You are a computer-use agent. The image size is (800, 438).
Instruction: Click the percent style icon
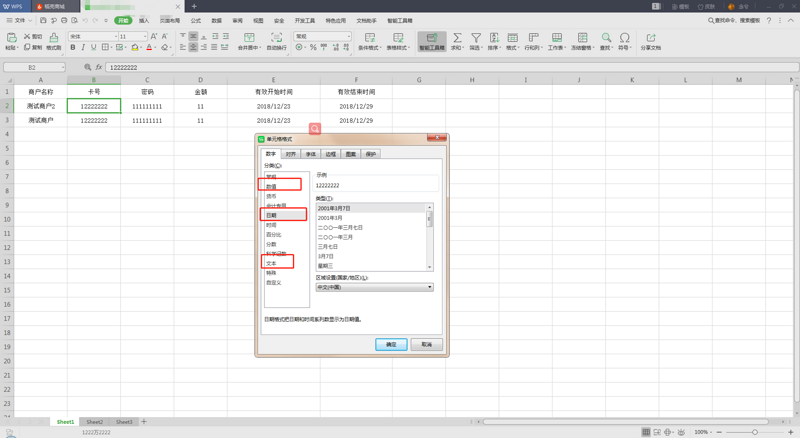[313, 47]
